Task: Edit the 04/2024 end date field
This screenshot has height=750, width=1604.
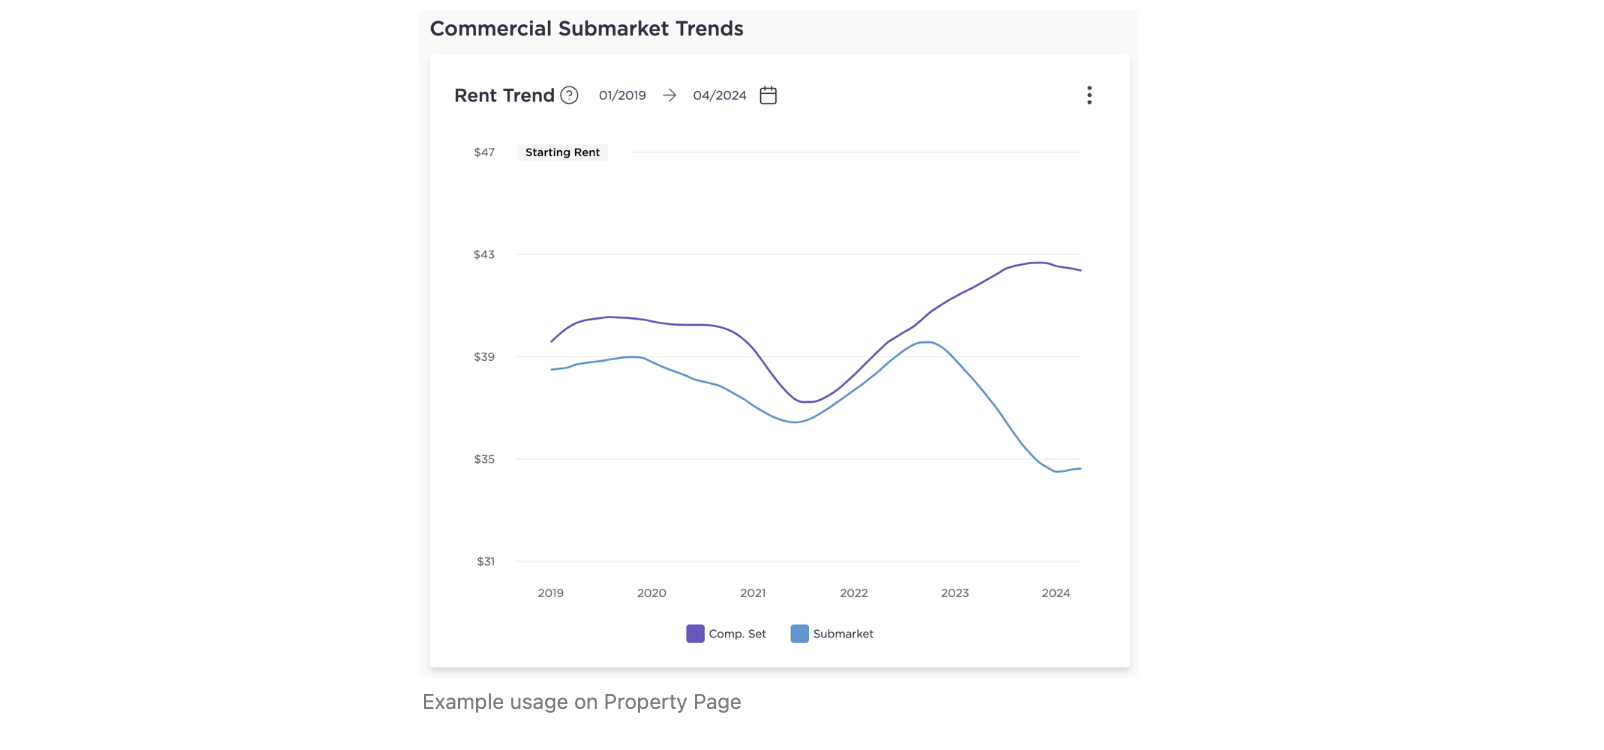Action: pos(720,95)
